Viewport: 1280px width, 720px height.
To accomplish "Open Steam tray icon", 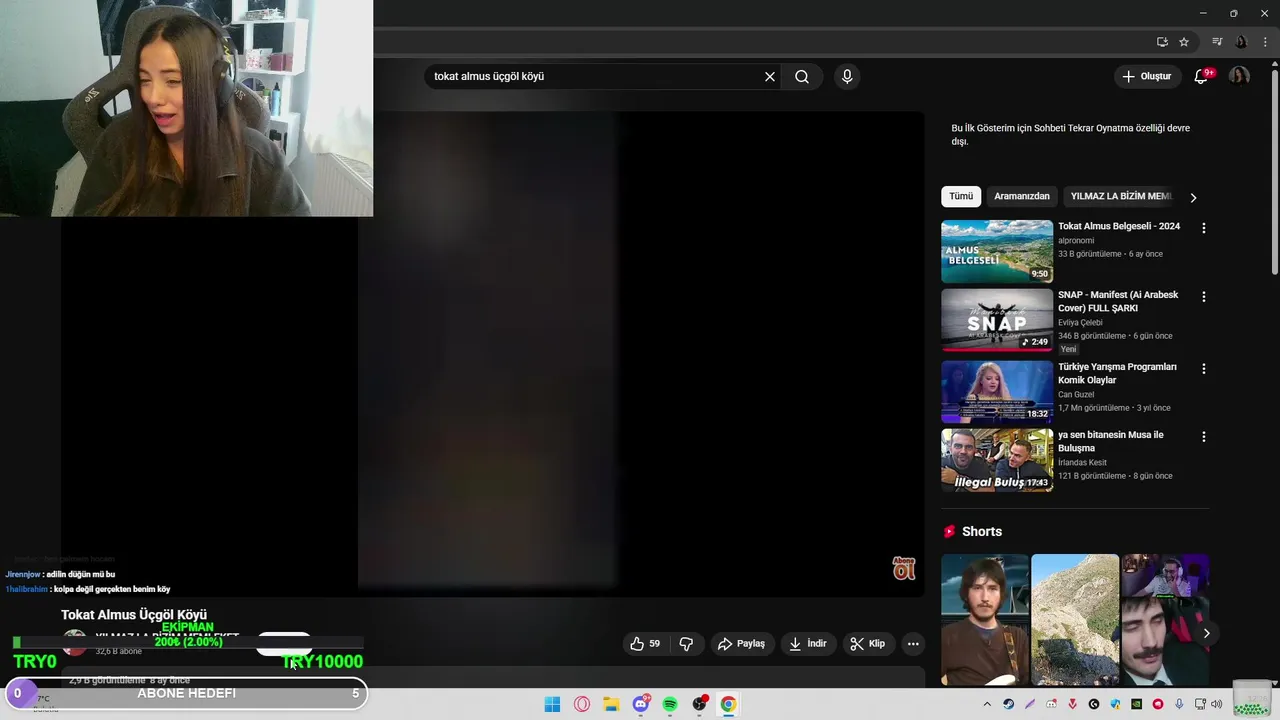I will click(x=1008, y=704).
